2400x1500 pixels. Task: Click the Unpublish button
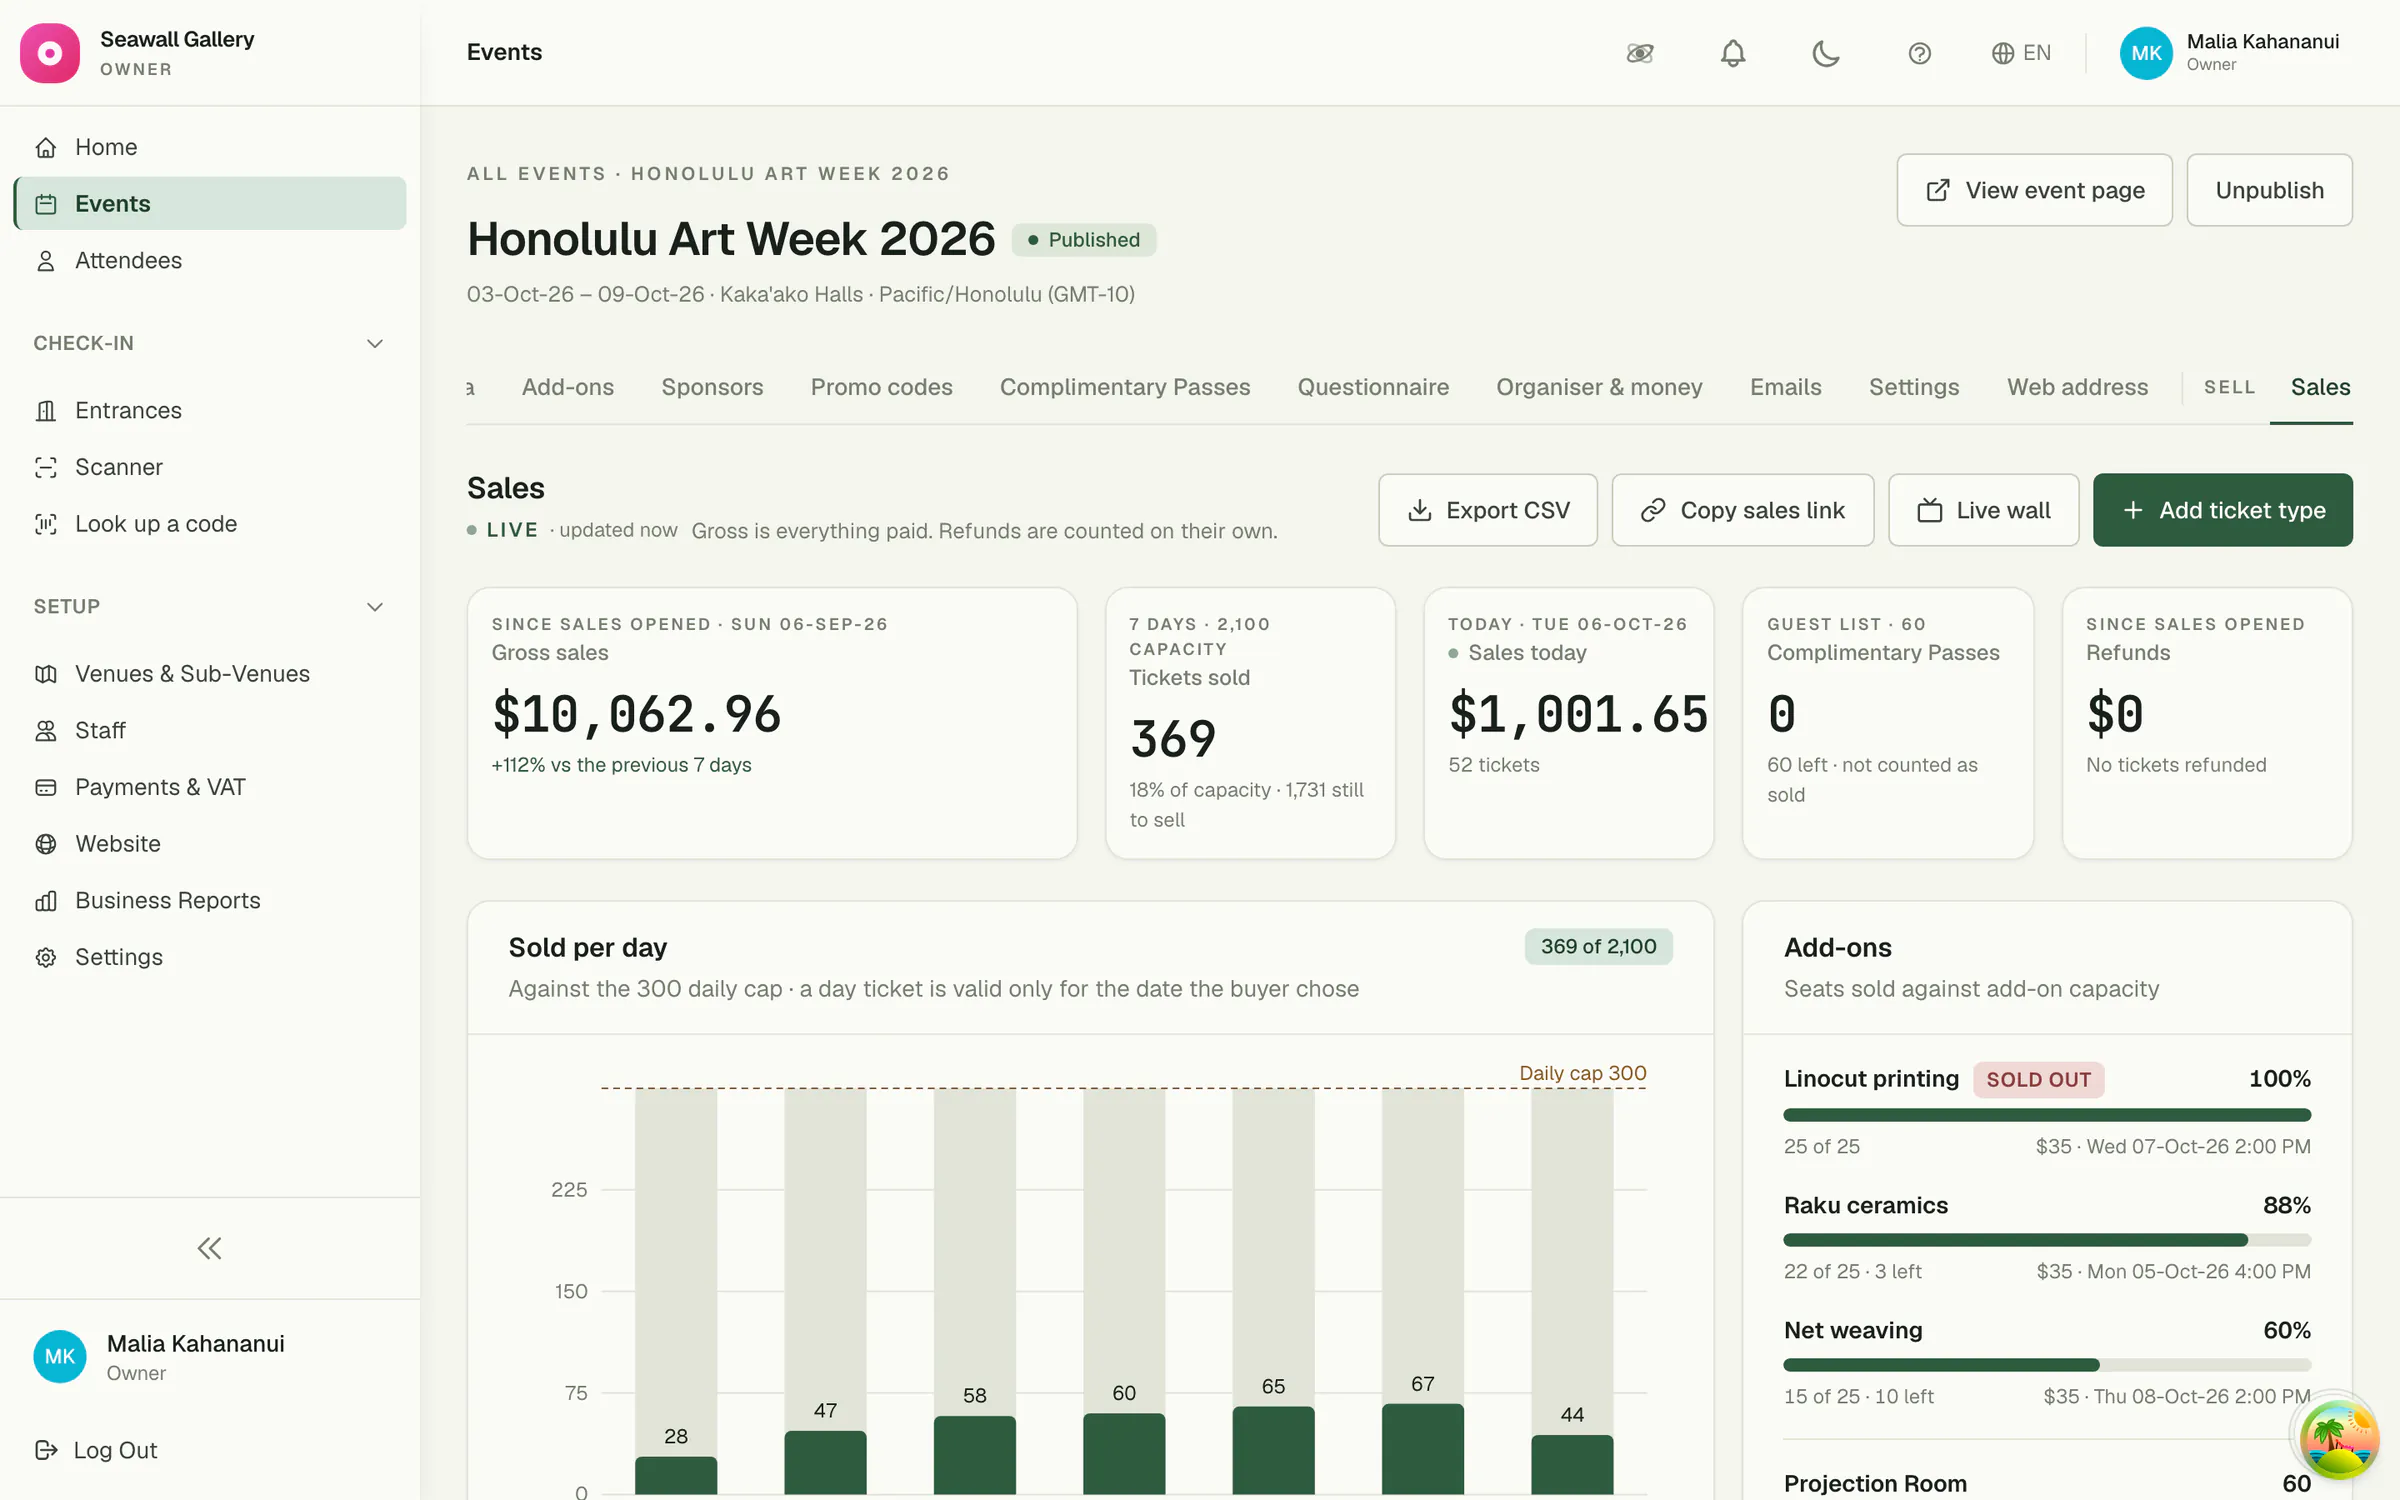(x=2269, y=190)
